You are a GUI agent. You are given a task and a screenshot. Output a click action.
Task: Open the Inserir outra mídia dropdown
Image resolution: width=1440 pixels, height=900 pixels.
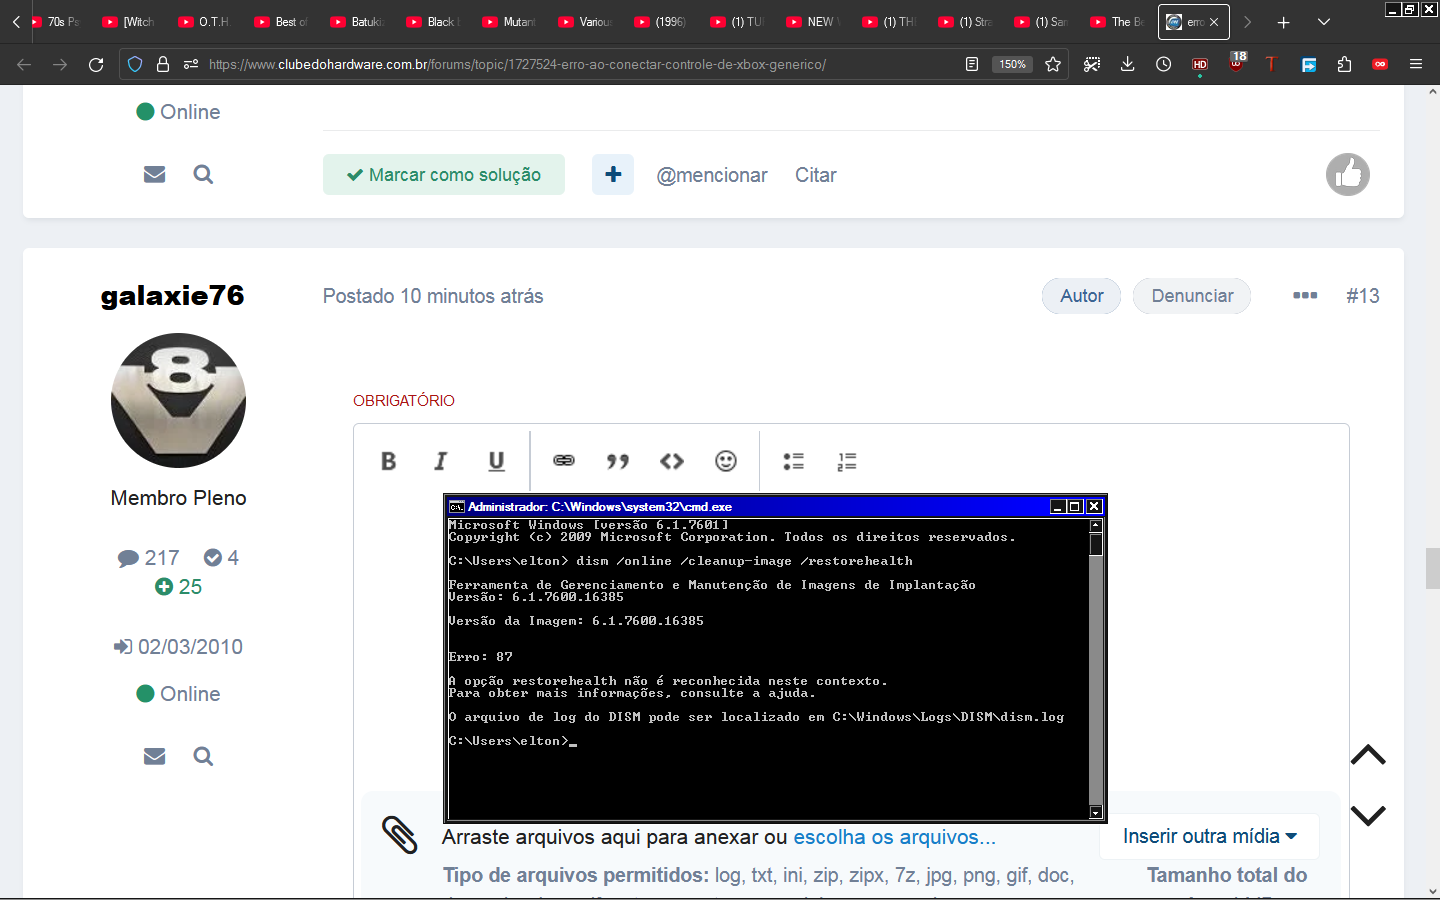pos(1209,836)
